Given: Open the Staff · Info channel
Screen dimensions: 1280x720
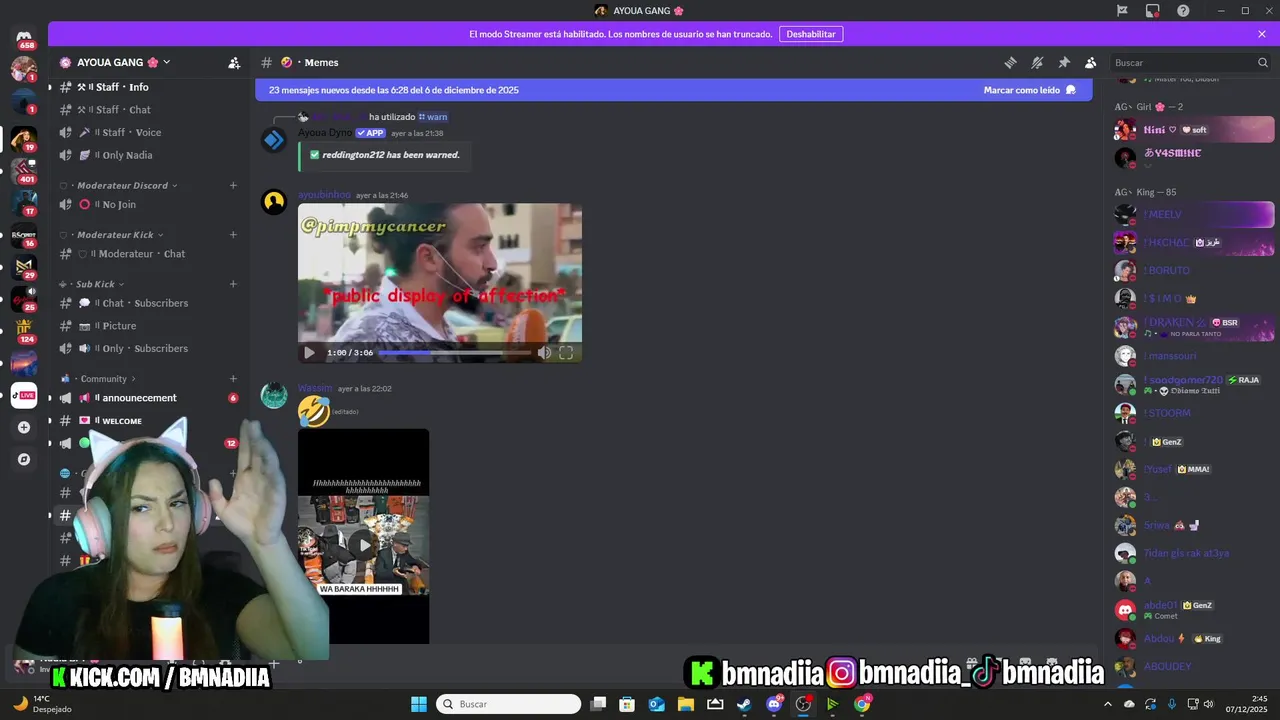Looking at the screenshot, I should (x=148, y=87).
